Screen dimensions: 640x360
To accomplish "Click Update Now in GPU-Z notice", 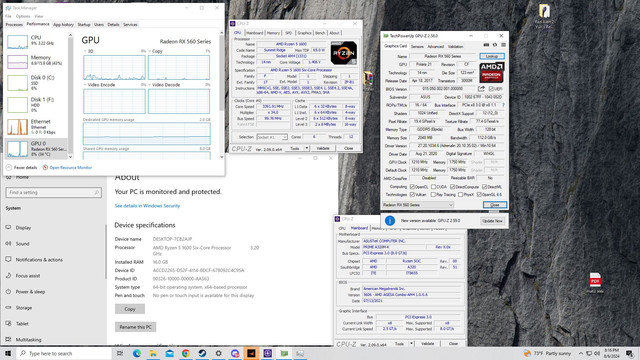I will (x=492, y=221).
